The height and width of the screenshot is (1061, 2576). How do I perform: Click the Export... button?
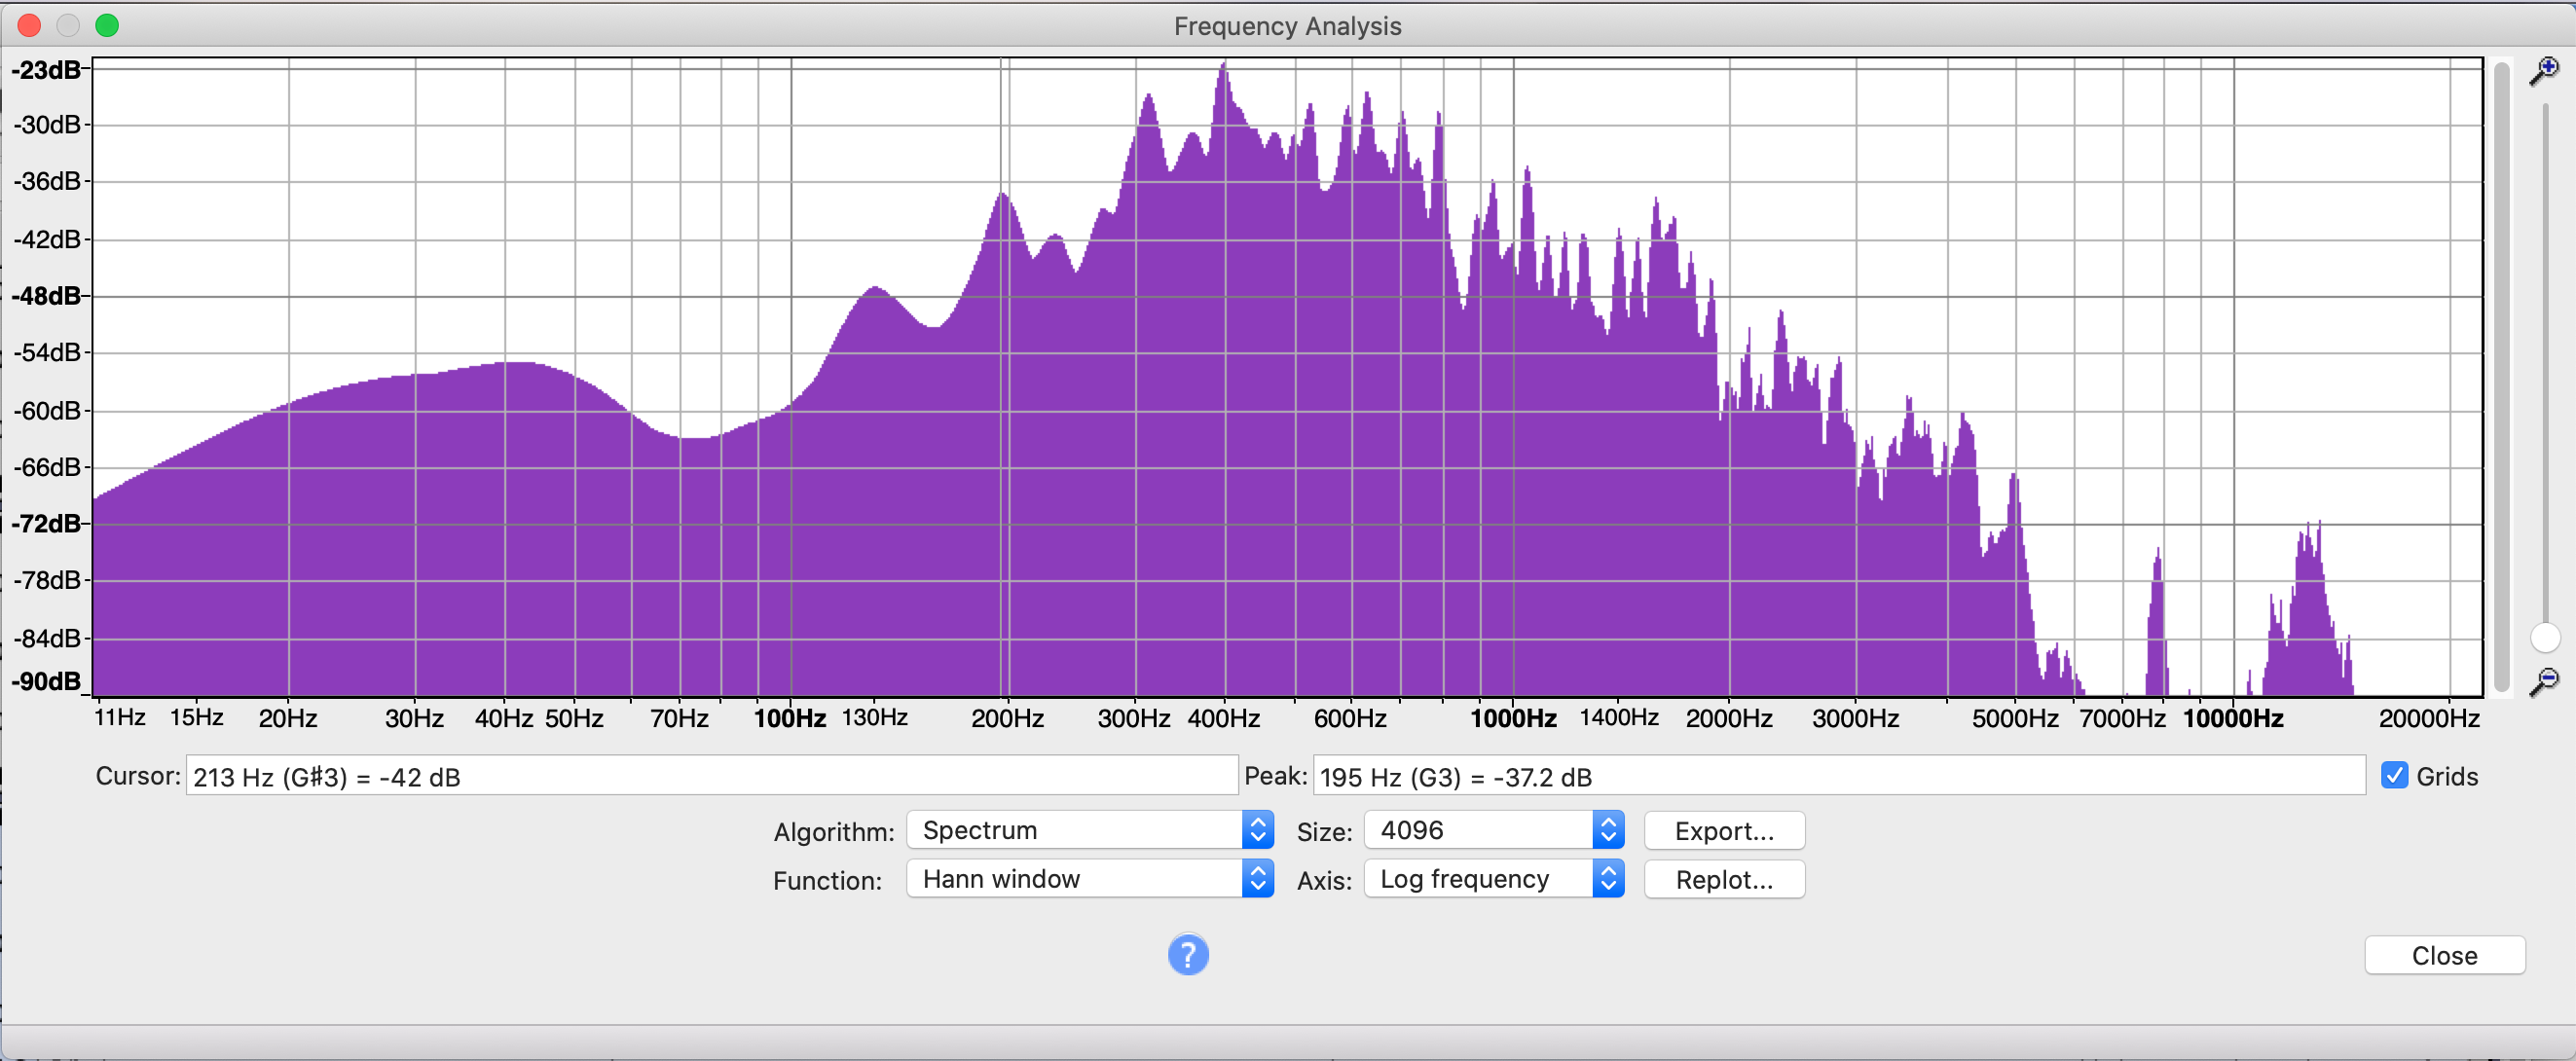(x=1723, y=831)
